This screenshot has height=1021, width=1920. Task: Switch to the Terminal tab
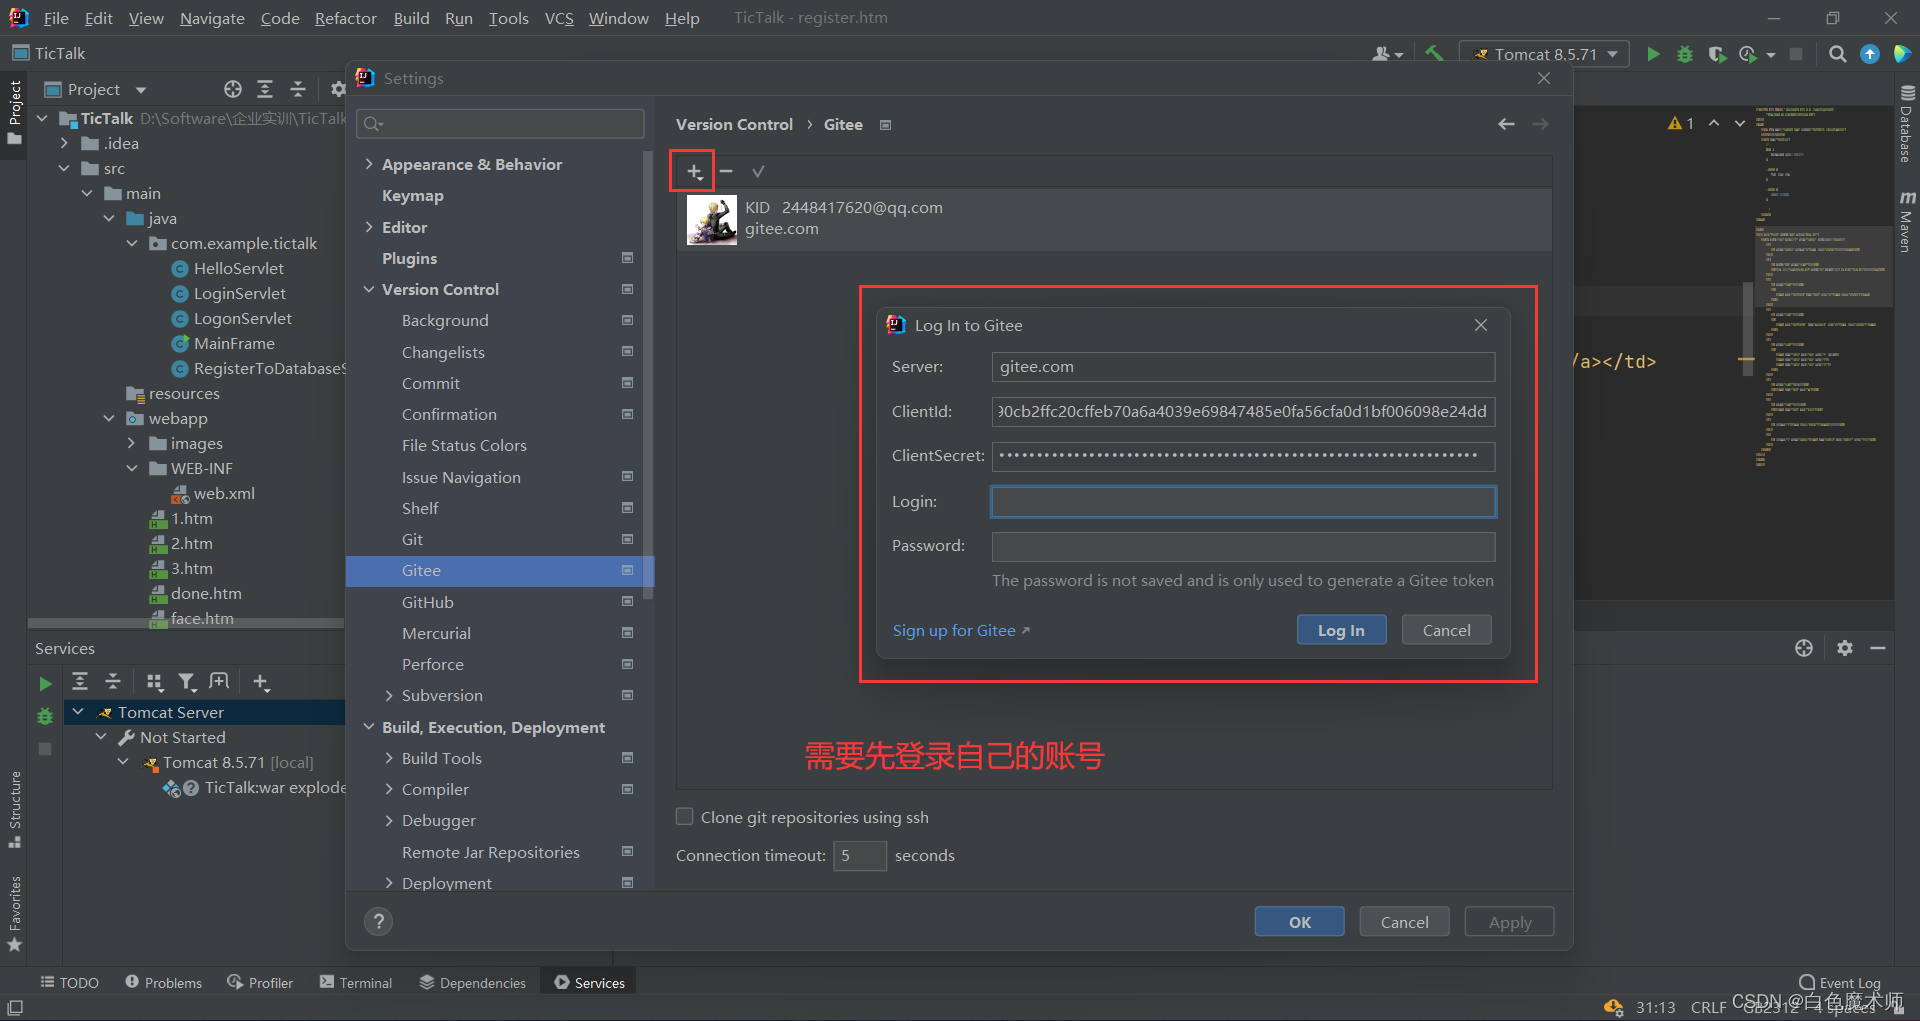coord(355,983)
